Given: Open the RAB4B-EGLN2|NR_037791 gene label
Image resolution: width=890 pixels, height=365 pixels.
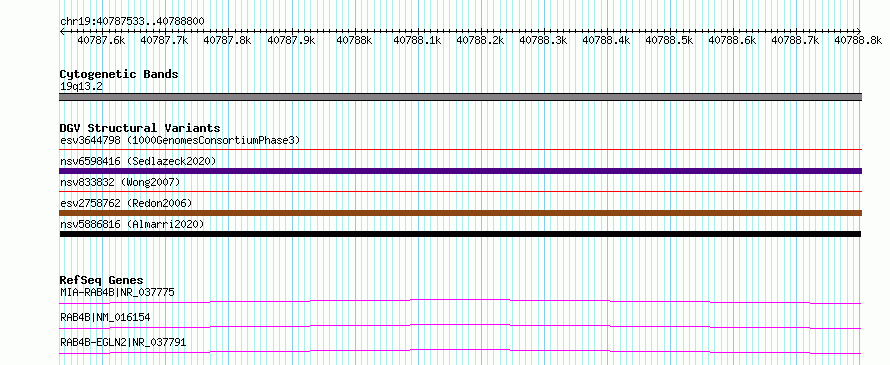Looking at the screenshot, I should pos(123,342).
